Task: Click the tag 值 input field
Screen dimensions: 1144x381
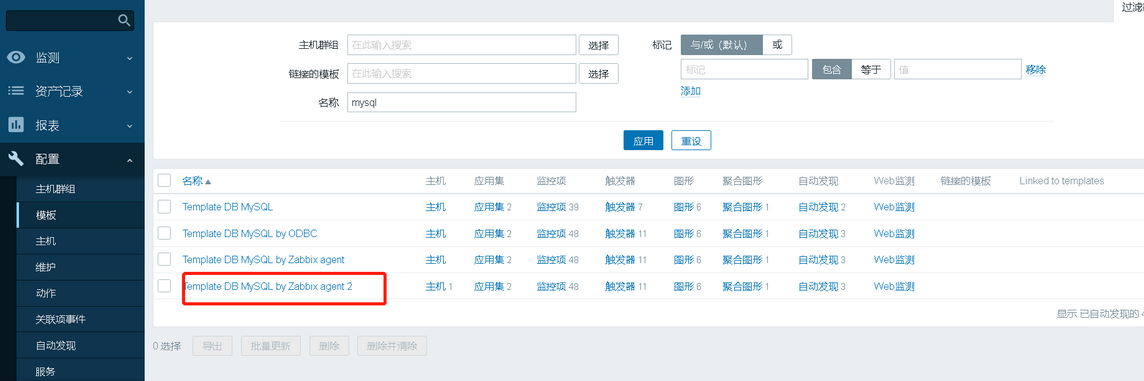Action: click(957, 69)
